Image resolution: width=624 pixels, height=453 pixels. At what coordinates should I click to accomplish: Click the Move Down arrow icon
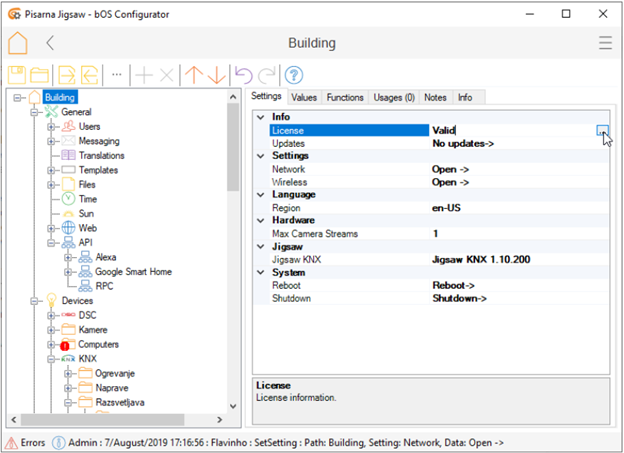(x=215, y=75)
